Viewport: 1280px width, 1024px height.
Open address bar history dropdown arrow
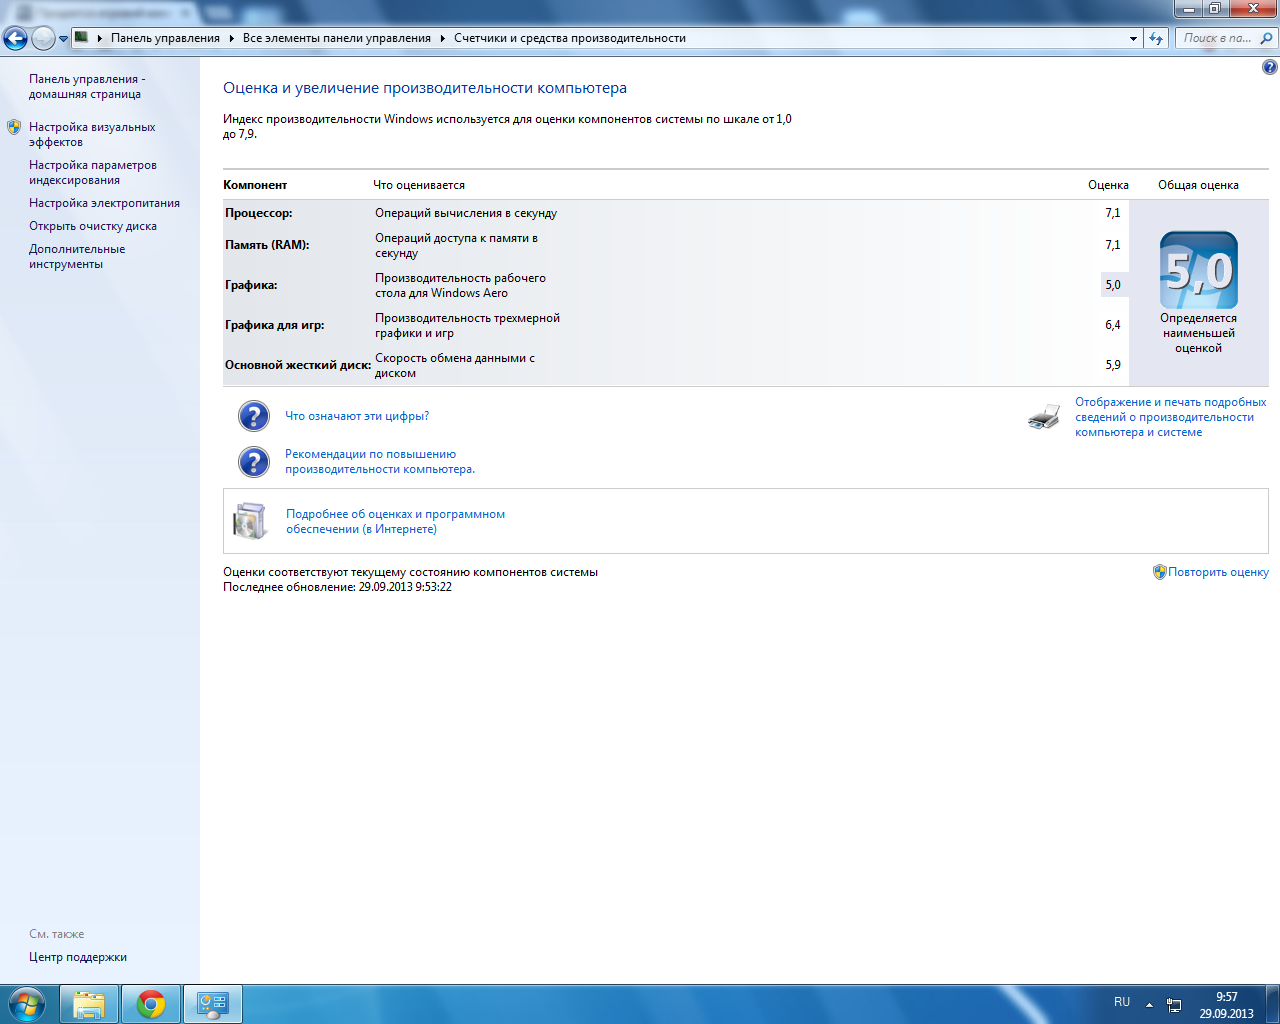[1133, 39]
